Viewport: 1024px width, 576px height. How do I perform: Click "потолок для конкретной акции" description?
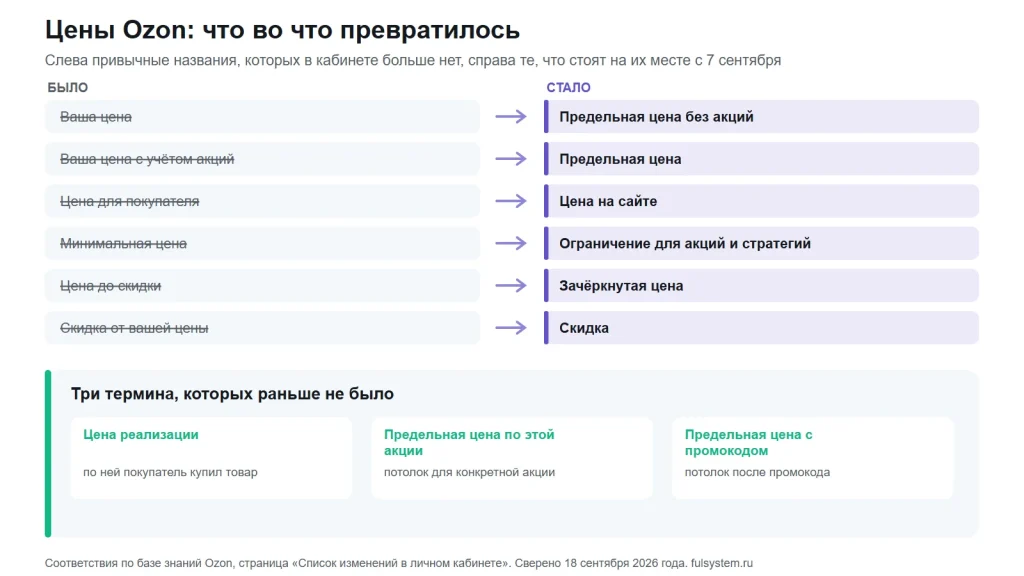[469, 472]
